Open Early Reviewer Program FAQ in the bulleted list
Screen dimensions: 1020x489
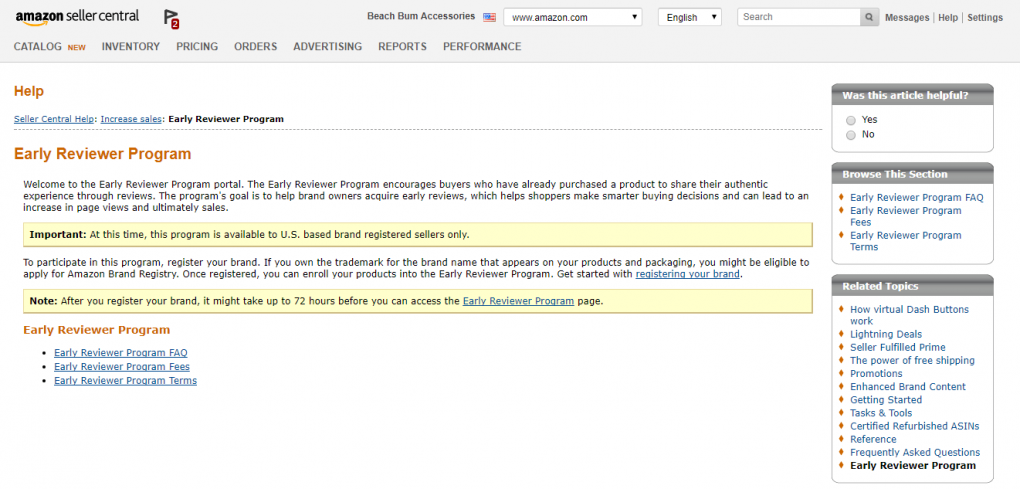coord(121,353)
